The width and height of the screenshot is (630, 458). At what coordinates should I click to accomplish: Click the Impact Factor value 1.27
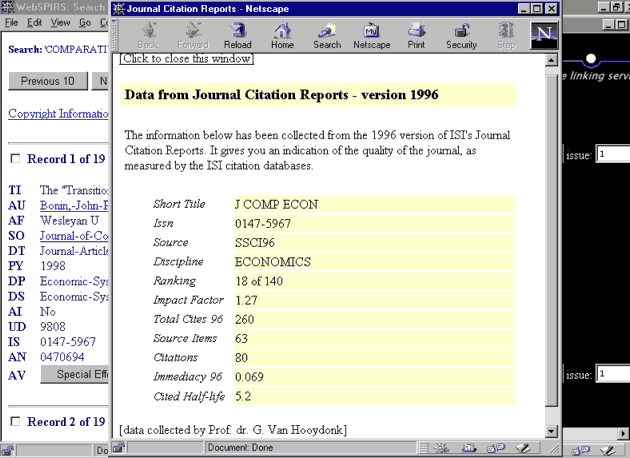(x=246, y=301)
